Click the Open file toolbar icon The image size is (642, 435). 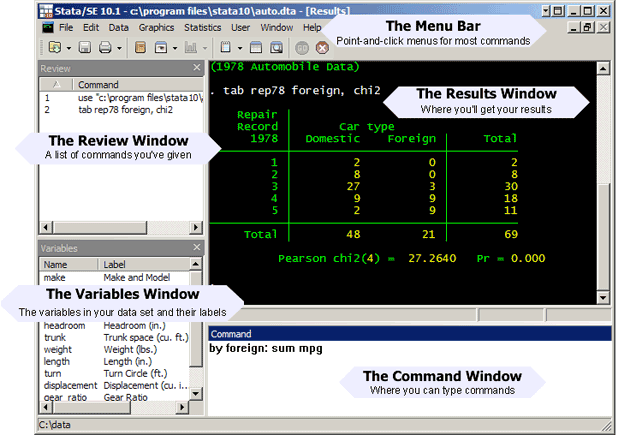pyautogui.click(x=55, y=48)
